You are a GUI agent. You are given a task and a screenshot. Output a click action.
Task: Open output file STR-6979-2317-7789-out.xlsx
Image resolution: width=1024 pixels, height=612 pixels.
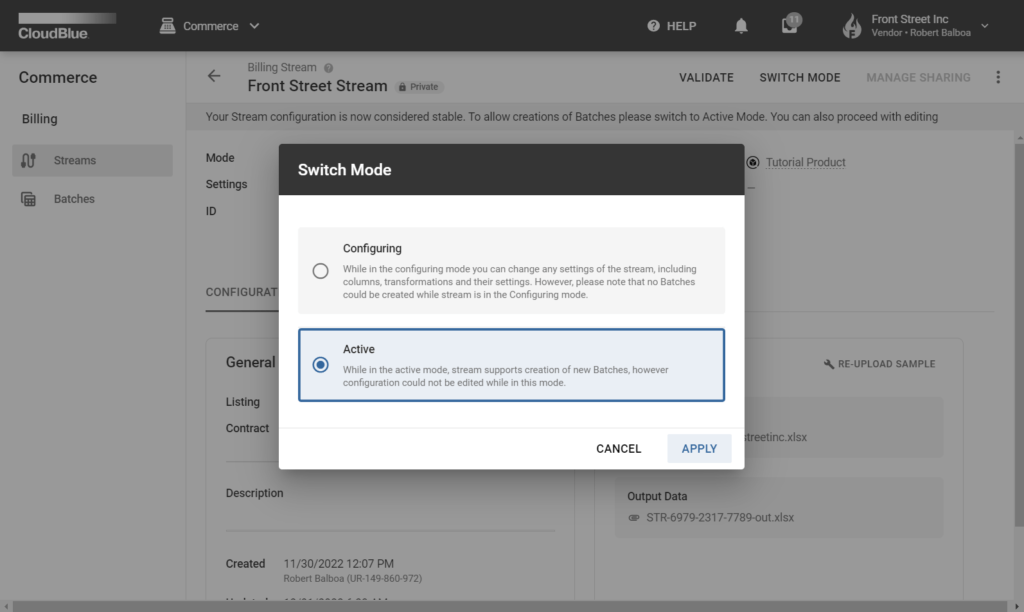pos(720,517)
